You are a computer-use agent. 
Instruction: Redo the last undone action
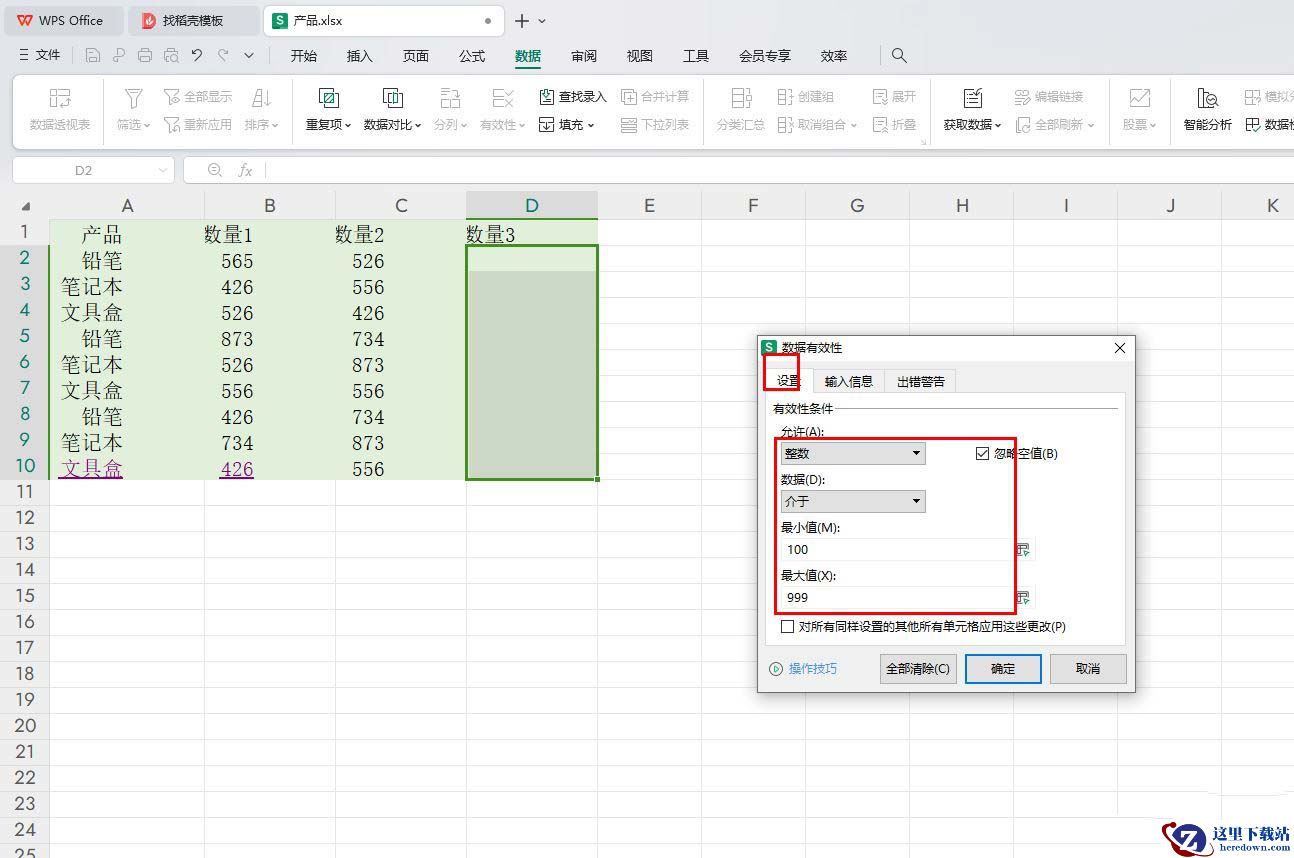coord(223,56)
